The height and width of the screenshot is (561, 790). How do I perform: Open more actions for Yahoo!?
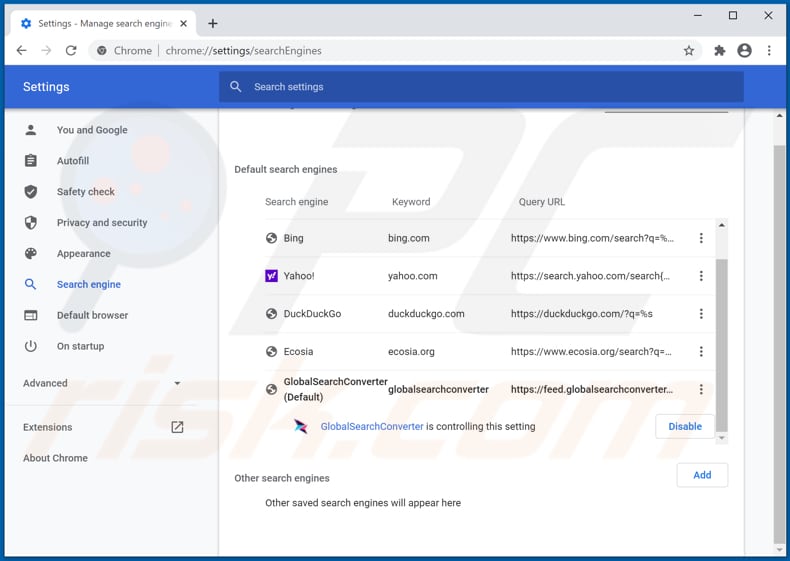(701, 276)
